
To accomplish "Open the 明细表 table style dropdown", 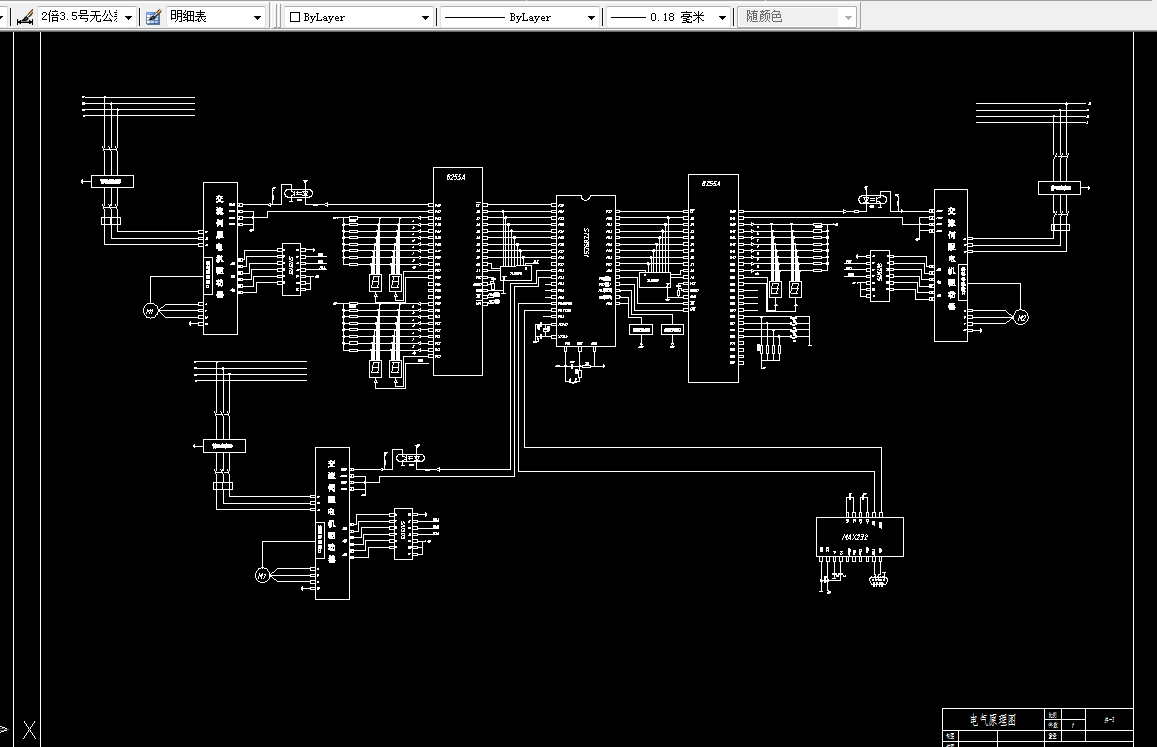I will point(257,17).
